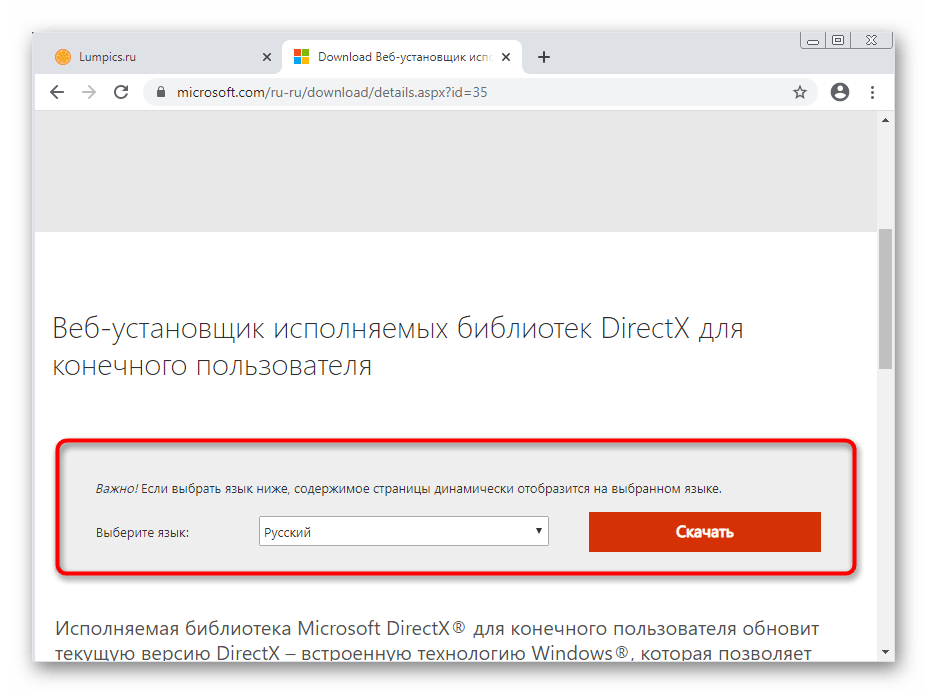The width and height of the screenshot is (927, 694).
Task: Open the Chrome three-dot menu
Action: click(x=873, y=92)
